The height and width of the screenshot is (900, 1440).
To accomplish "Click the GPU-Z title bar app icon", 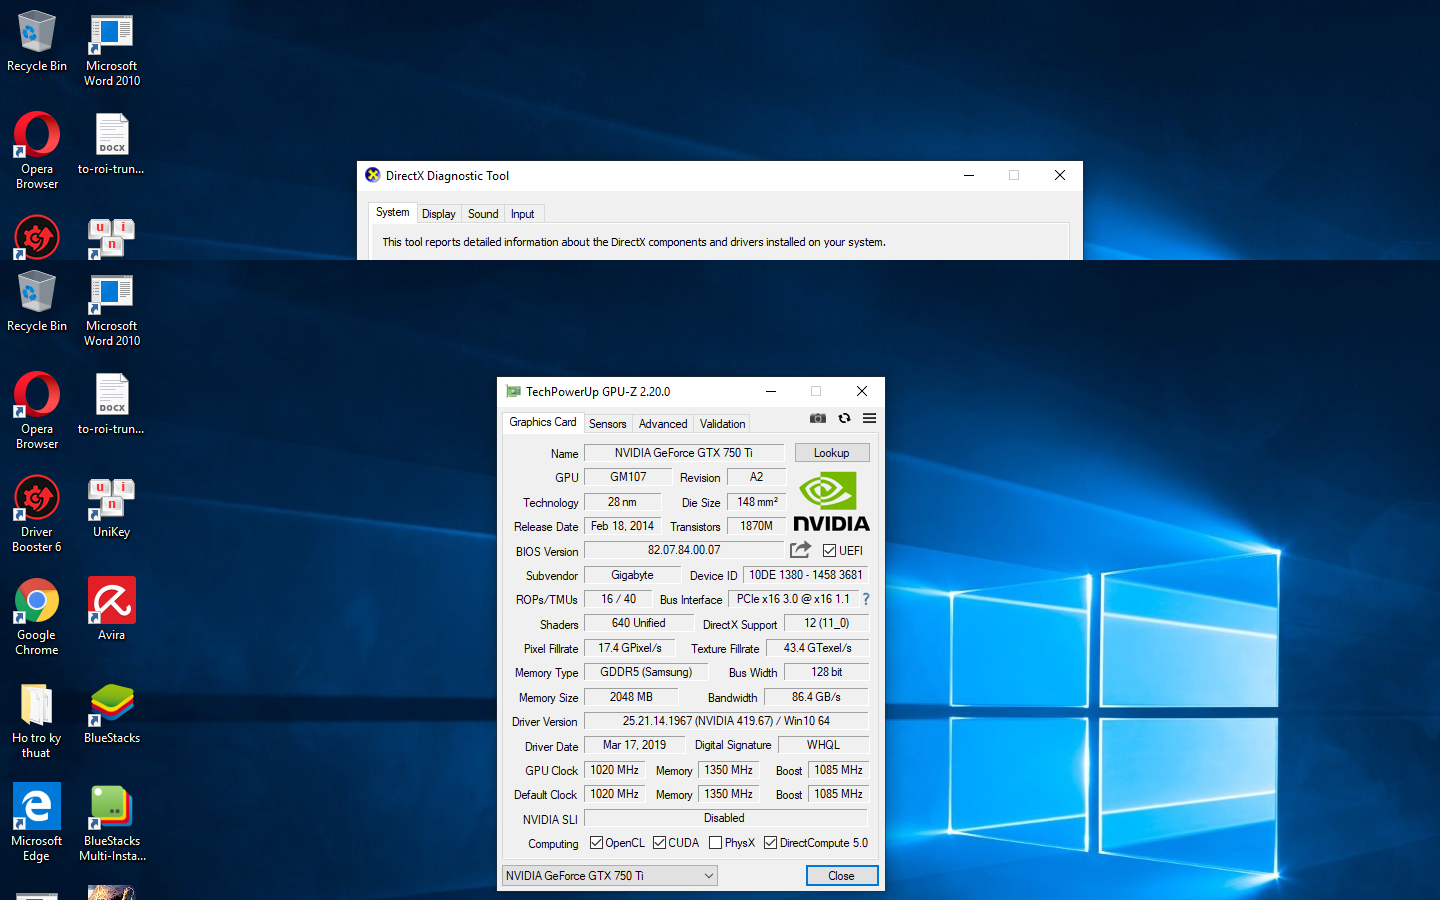I will (x=513, y=392).
